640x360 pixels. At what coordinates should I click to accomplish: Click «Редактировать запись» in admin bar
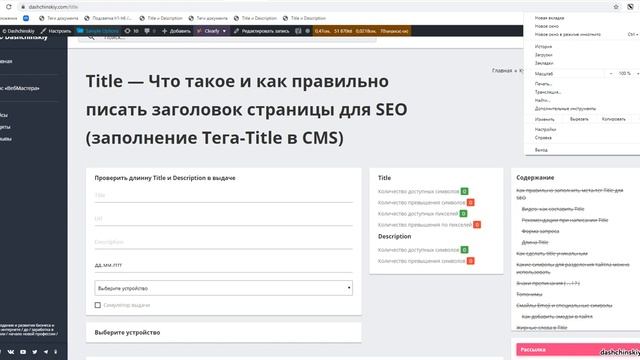click(261, 31)
